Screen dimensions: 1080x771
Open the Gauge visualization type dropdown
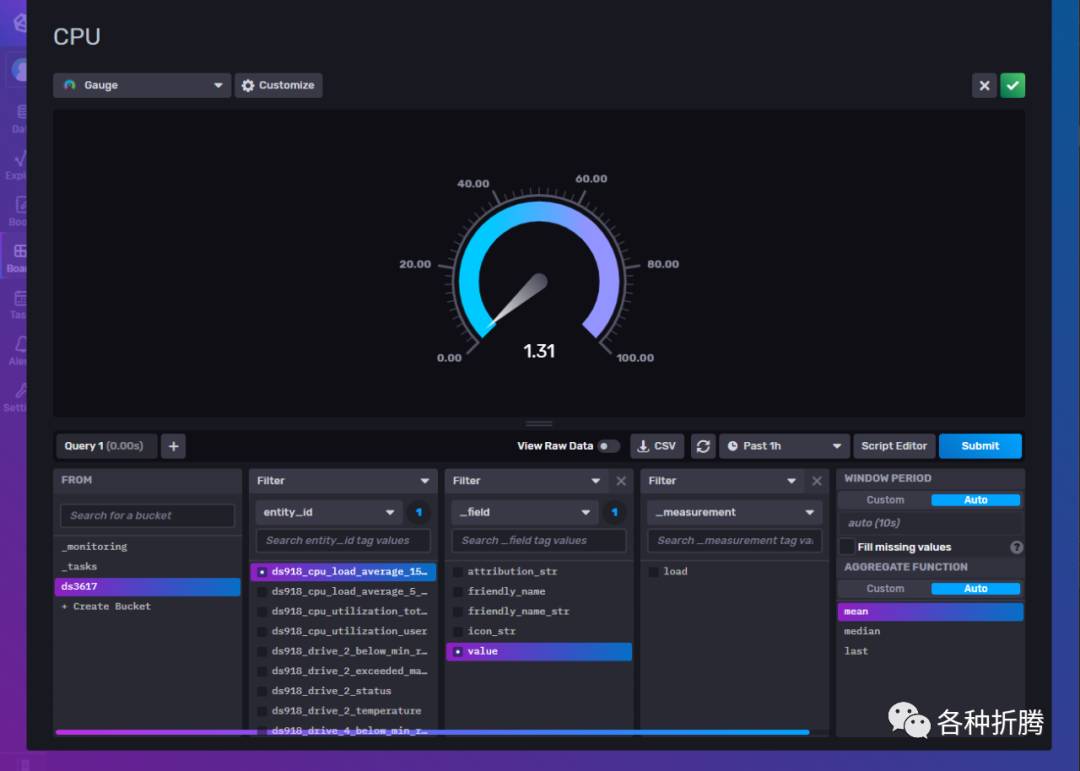point(142,85)
